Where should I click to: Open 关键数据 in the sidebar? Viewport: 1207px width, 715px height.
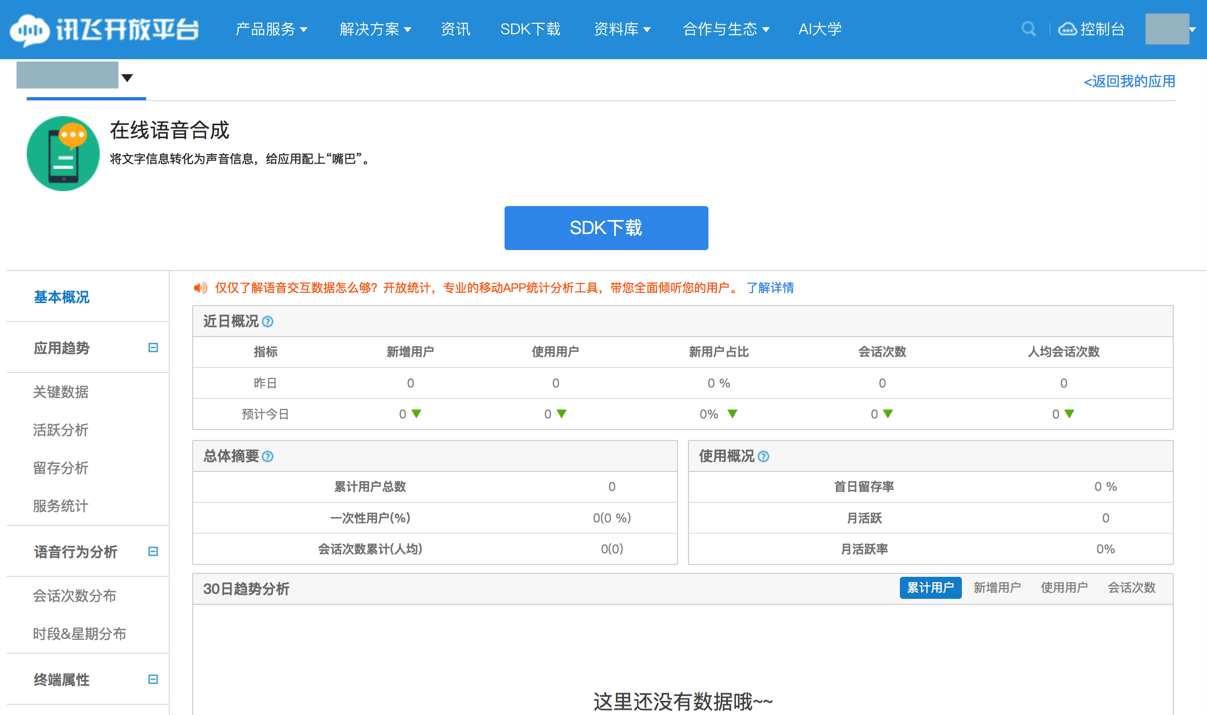point(60,392)
